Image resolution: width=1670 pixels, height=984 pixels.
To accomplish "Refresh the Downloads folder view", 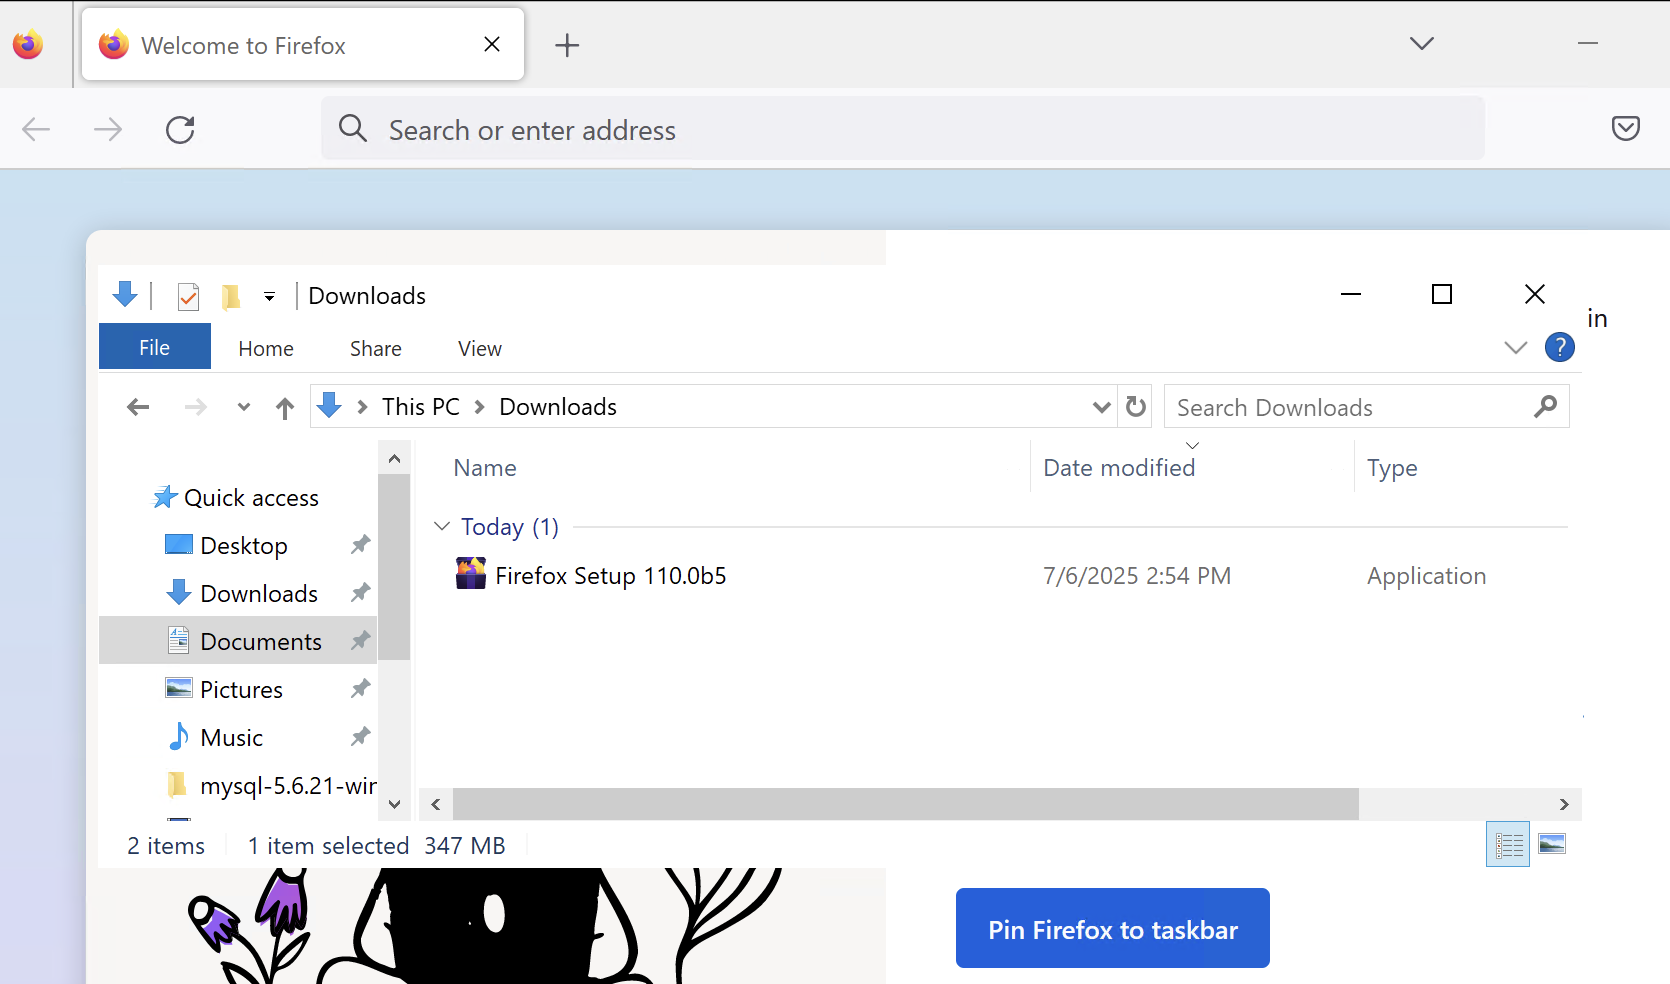I will click(1135, 407).
